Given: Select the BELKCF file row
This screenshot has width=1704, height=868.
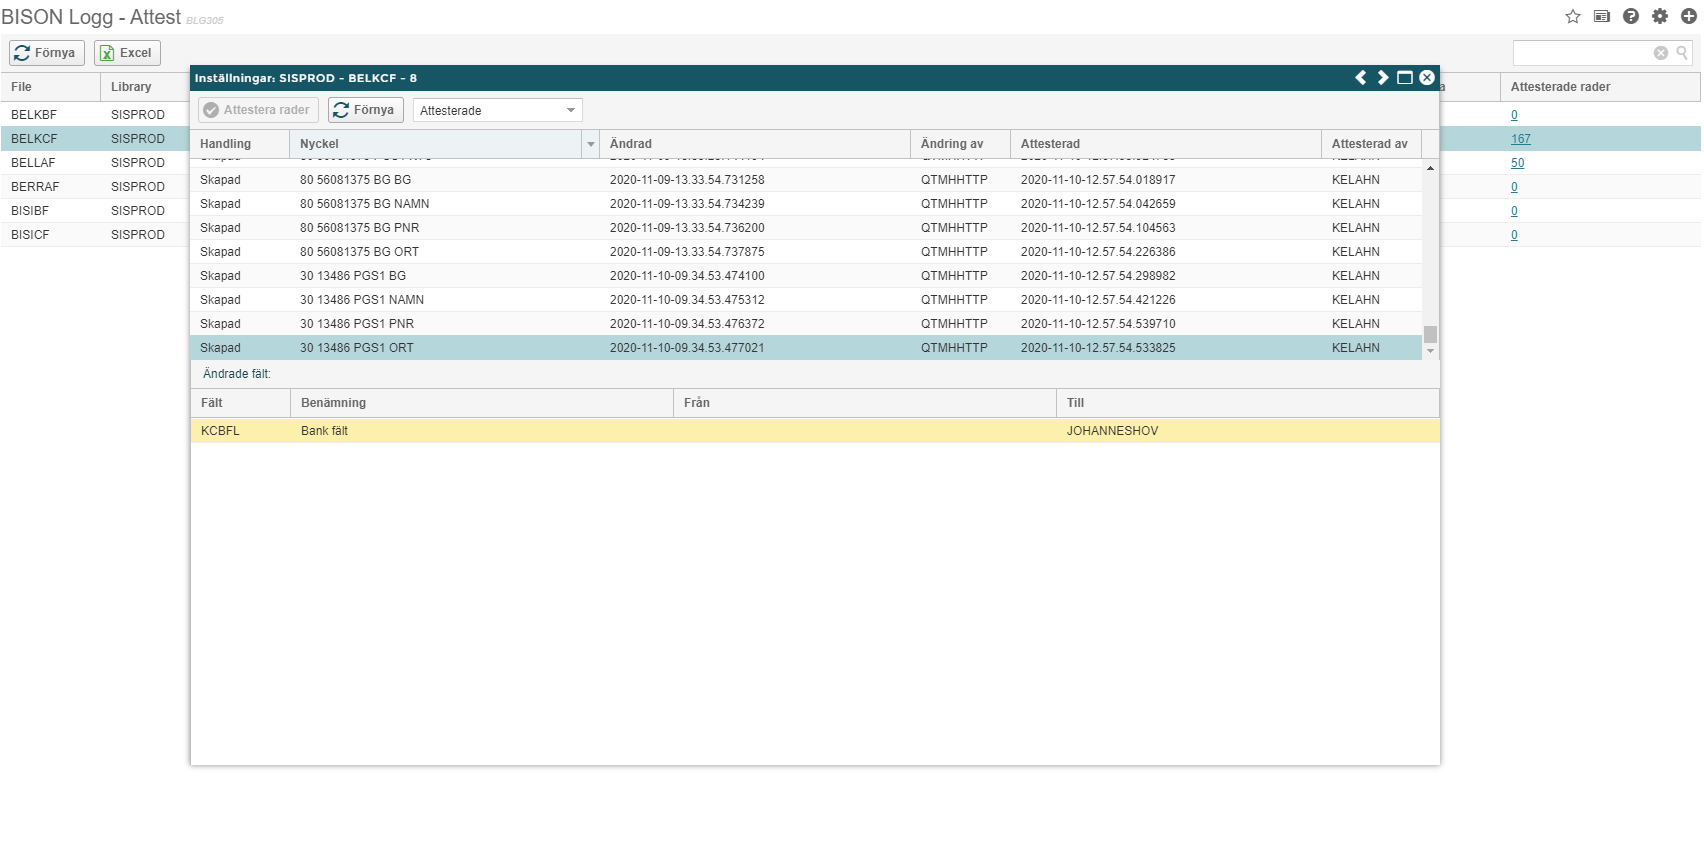Looking at the screenshot, I should 95,139.
